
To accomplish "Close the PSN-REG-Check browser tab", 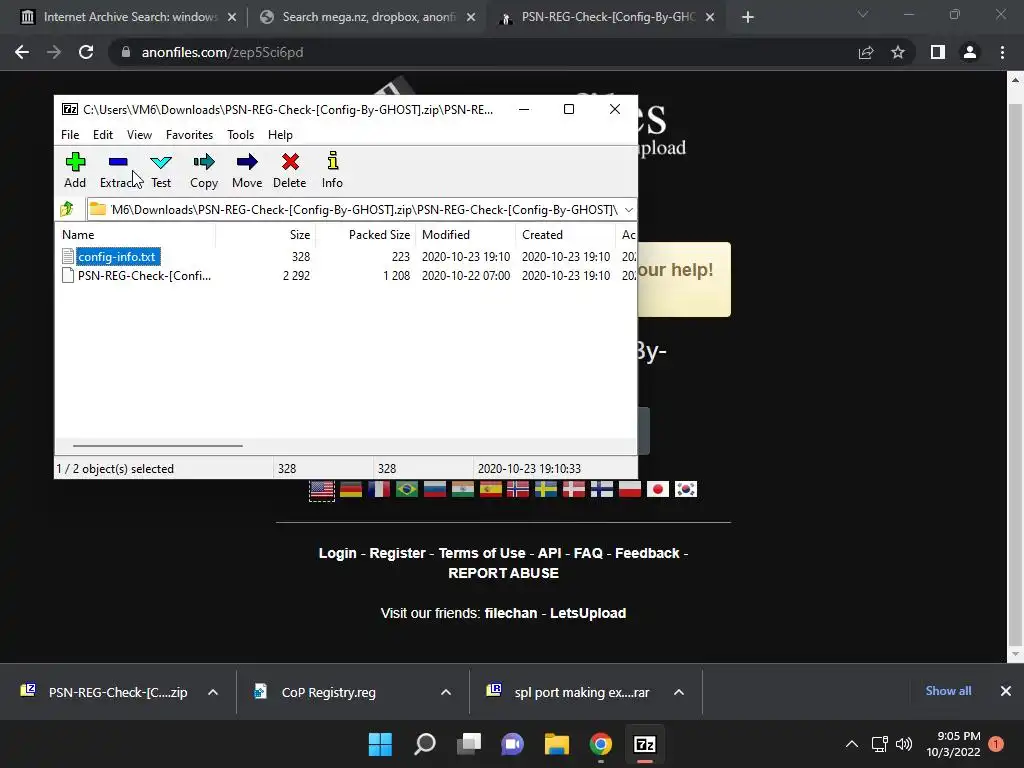I will click(x=711, y=17).
